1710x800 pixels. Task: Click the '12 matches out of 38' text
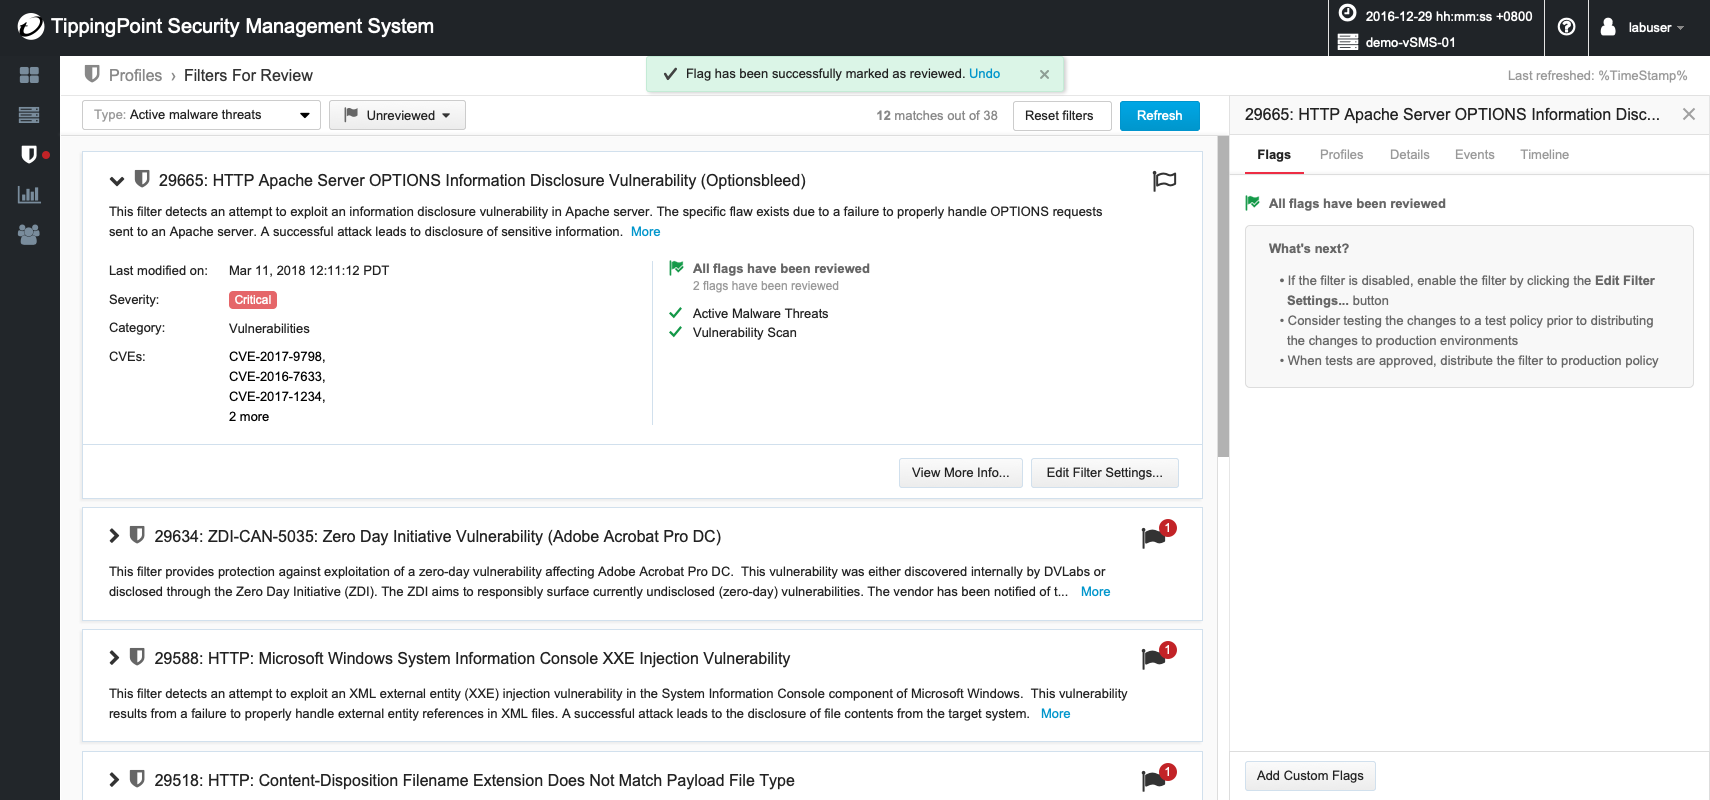click(x=937, y=115)
